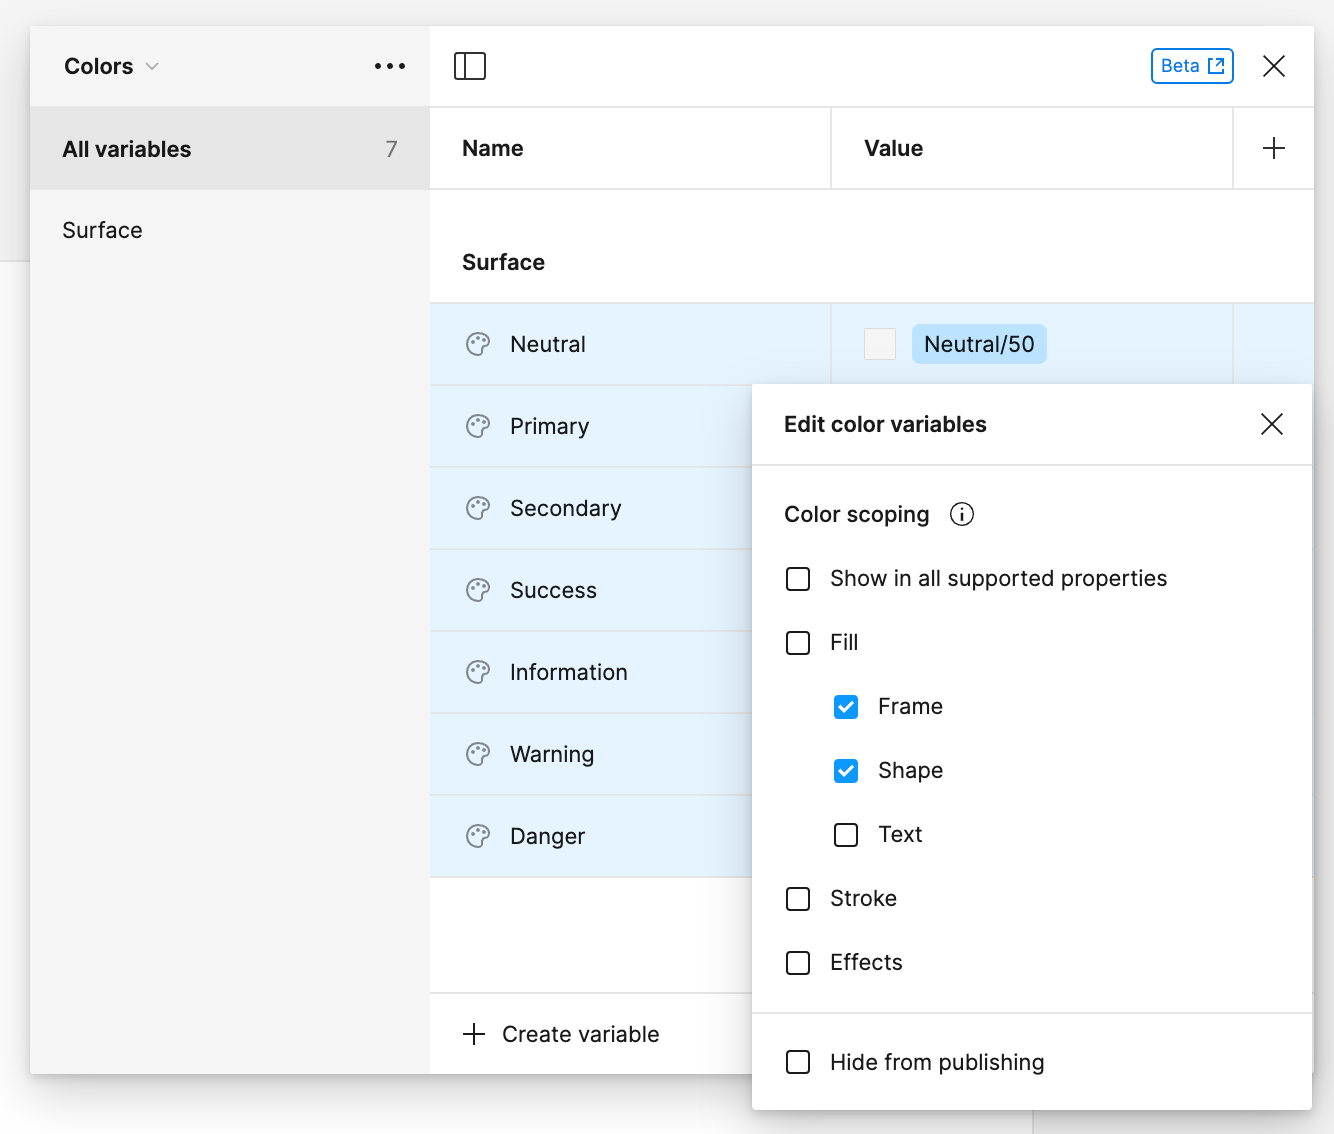Click the Primary variable palette icon
This screenshot has height=1134, width=1334.
(478, 425)
